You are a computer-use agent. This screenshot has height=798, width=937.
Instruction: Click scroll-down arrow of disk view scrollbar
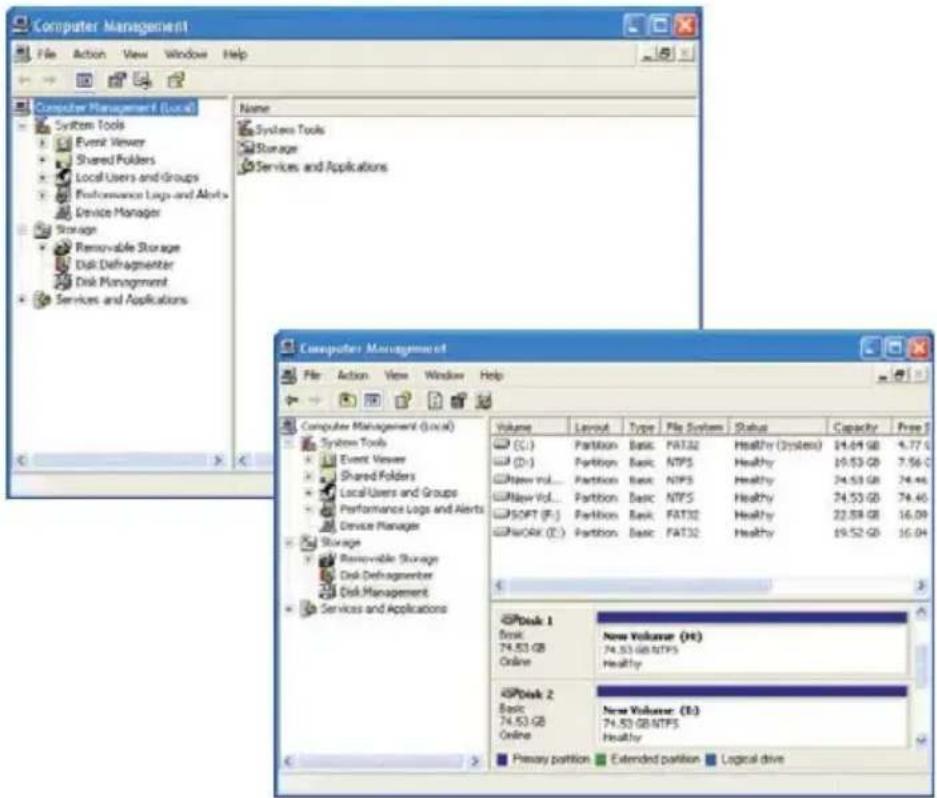(x=921, y=740)
